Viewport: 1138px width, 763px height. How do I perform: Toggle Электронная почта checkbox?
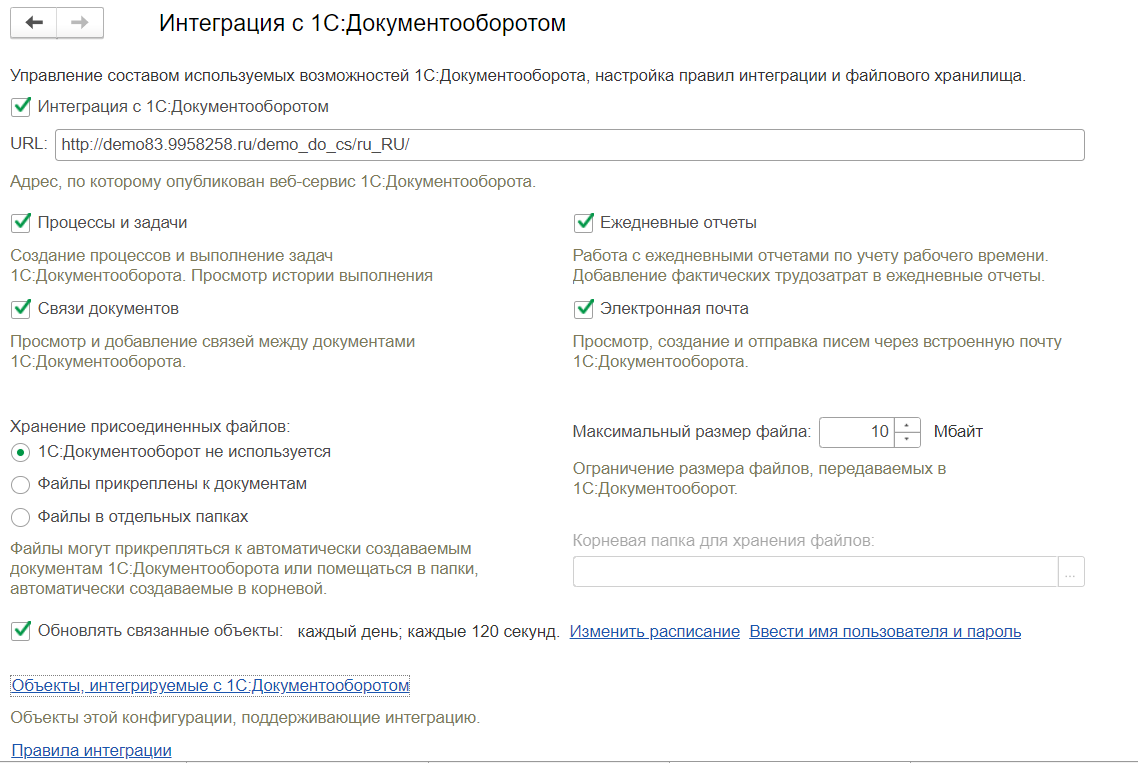coord(584,309)
